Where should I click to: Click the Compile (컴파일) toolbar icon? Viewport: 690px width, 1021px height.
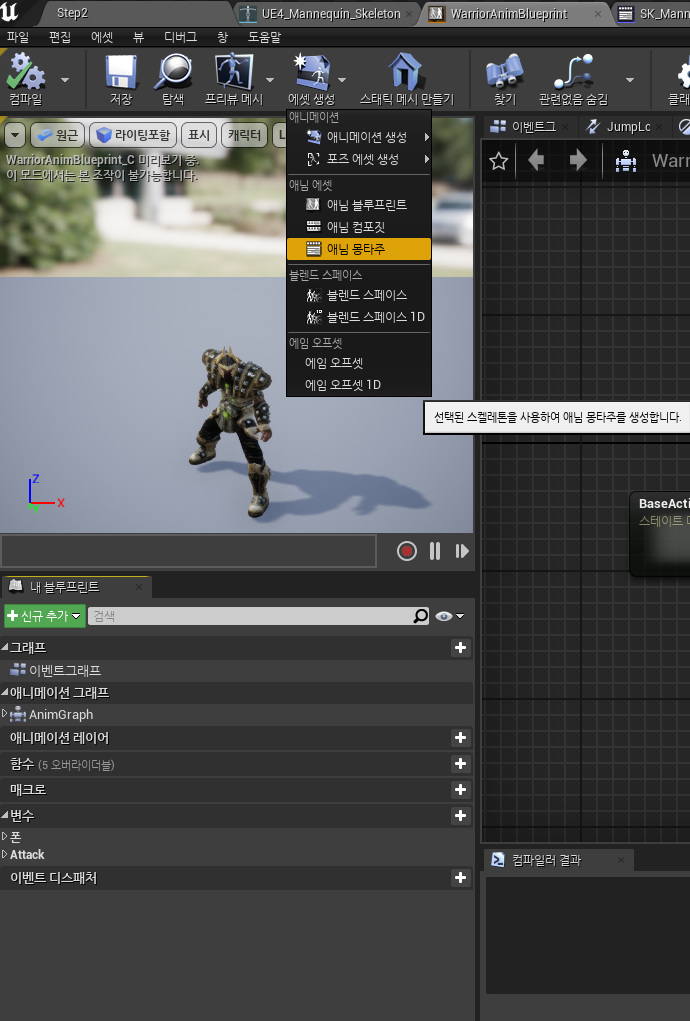click(25, 73)
